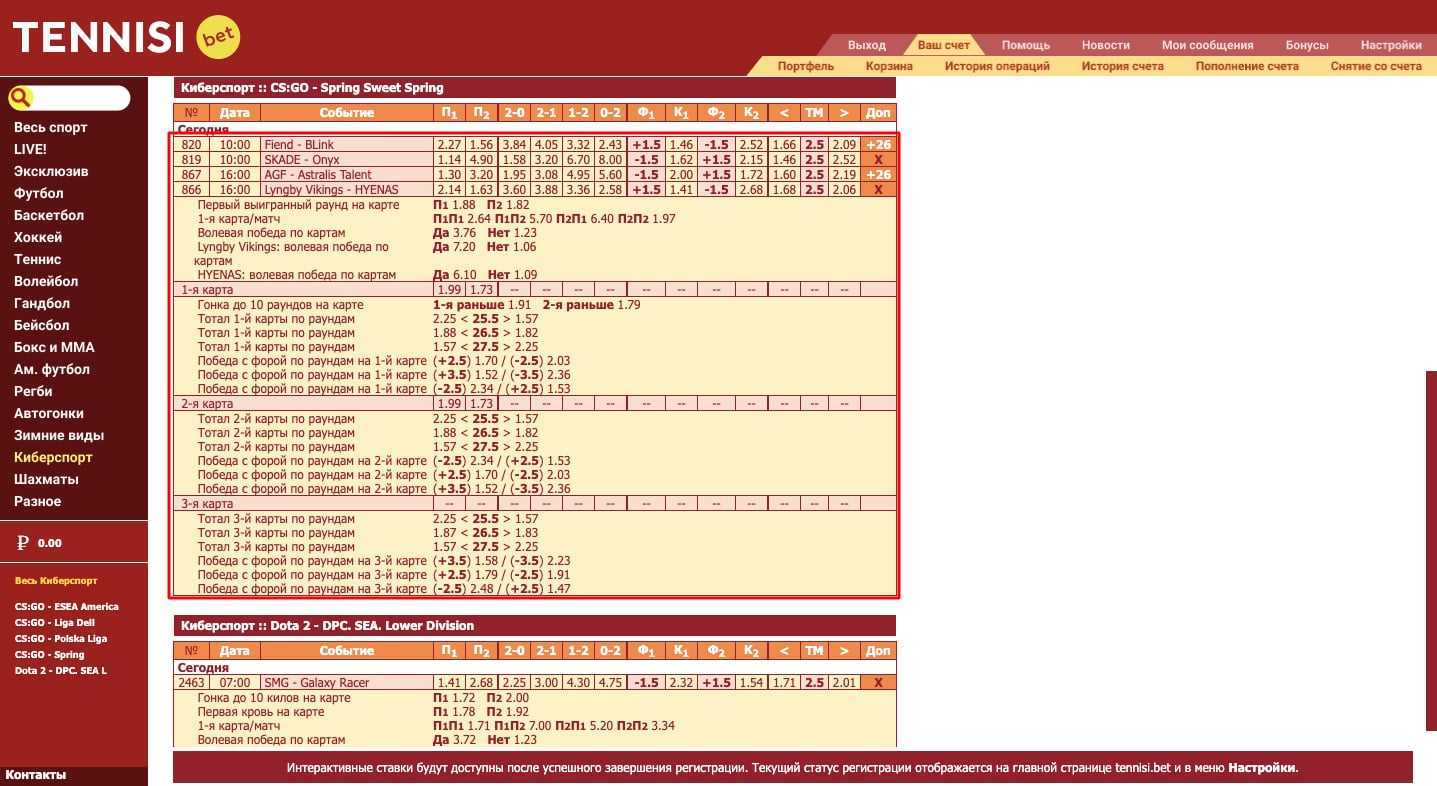The image size is (1437, 786).
Task: Select Бейсбол in sidebar
Action: (42, 325)
